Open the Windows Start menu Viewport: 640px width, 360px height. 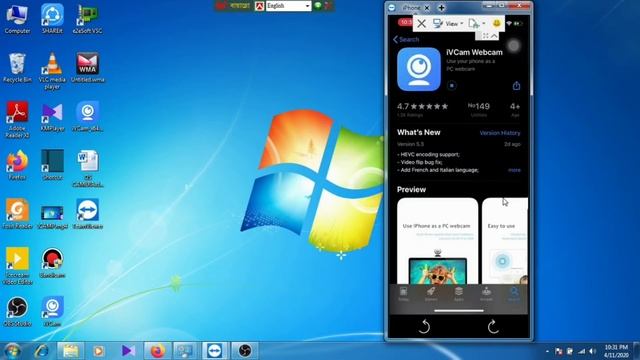(x=12, y=351)
